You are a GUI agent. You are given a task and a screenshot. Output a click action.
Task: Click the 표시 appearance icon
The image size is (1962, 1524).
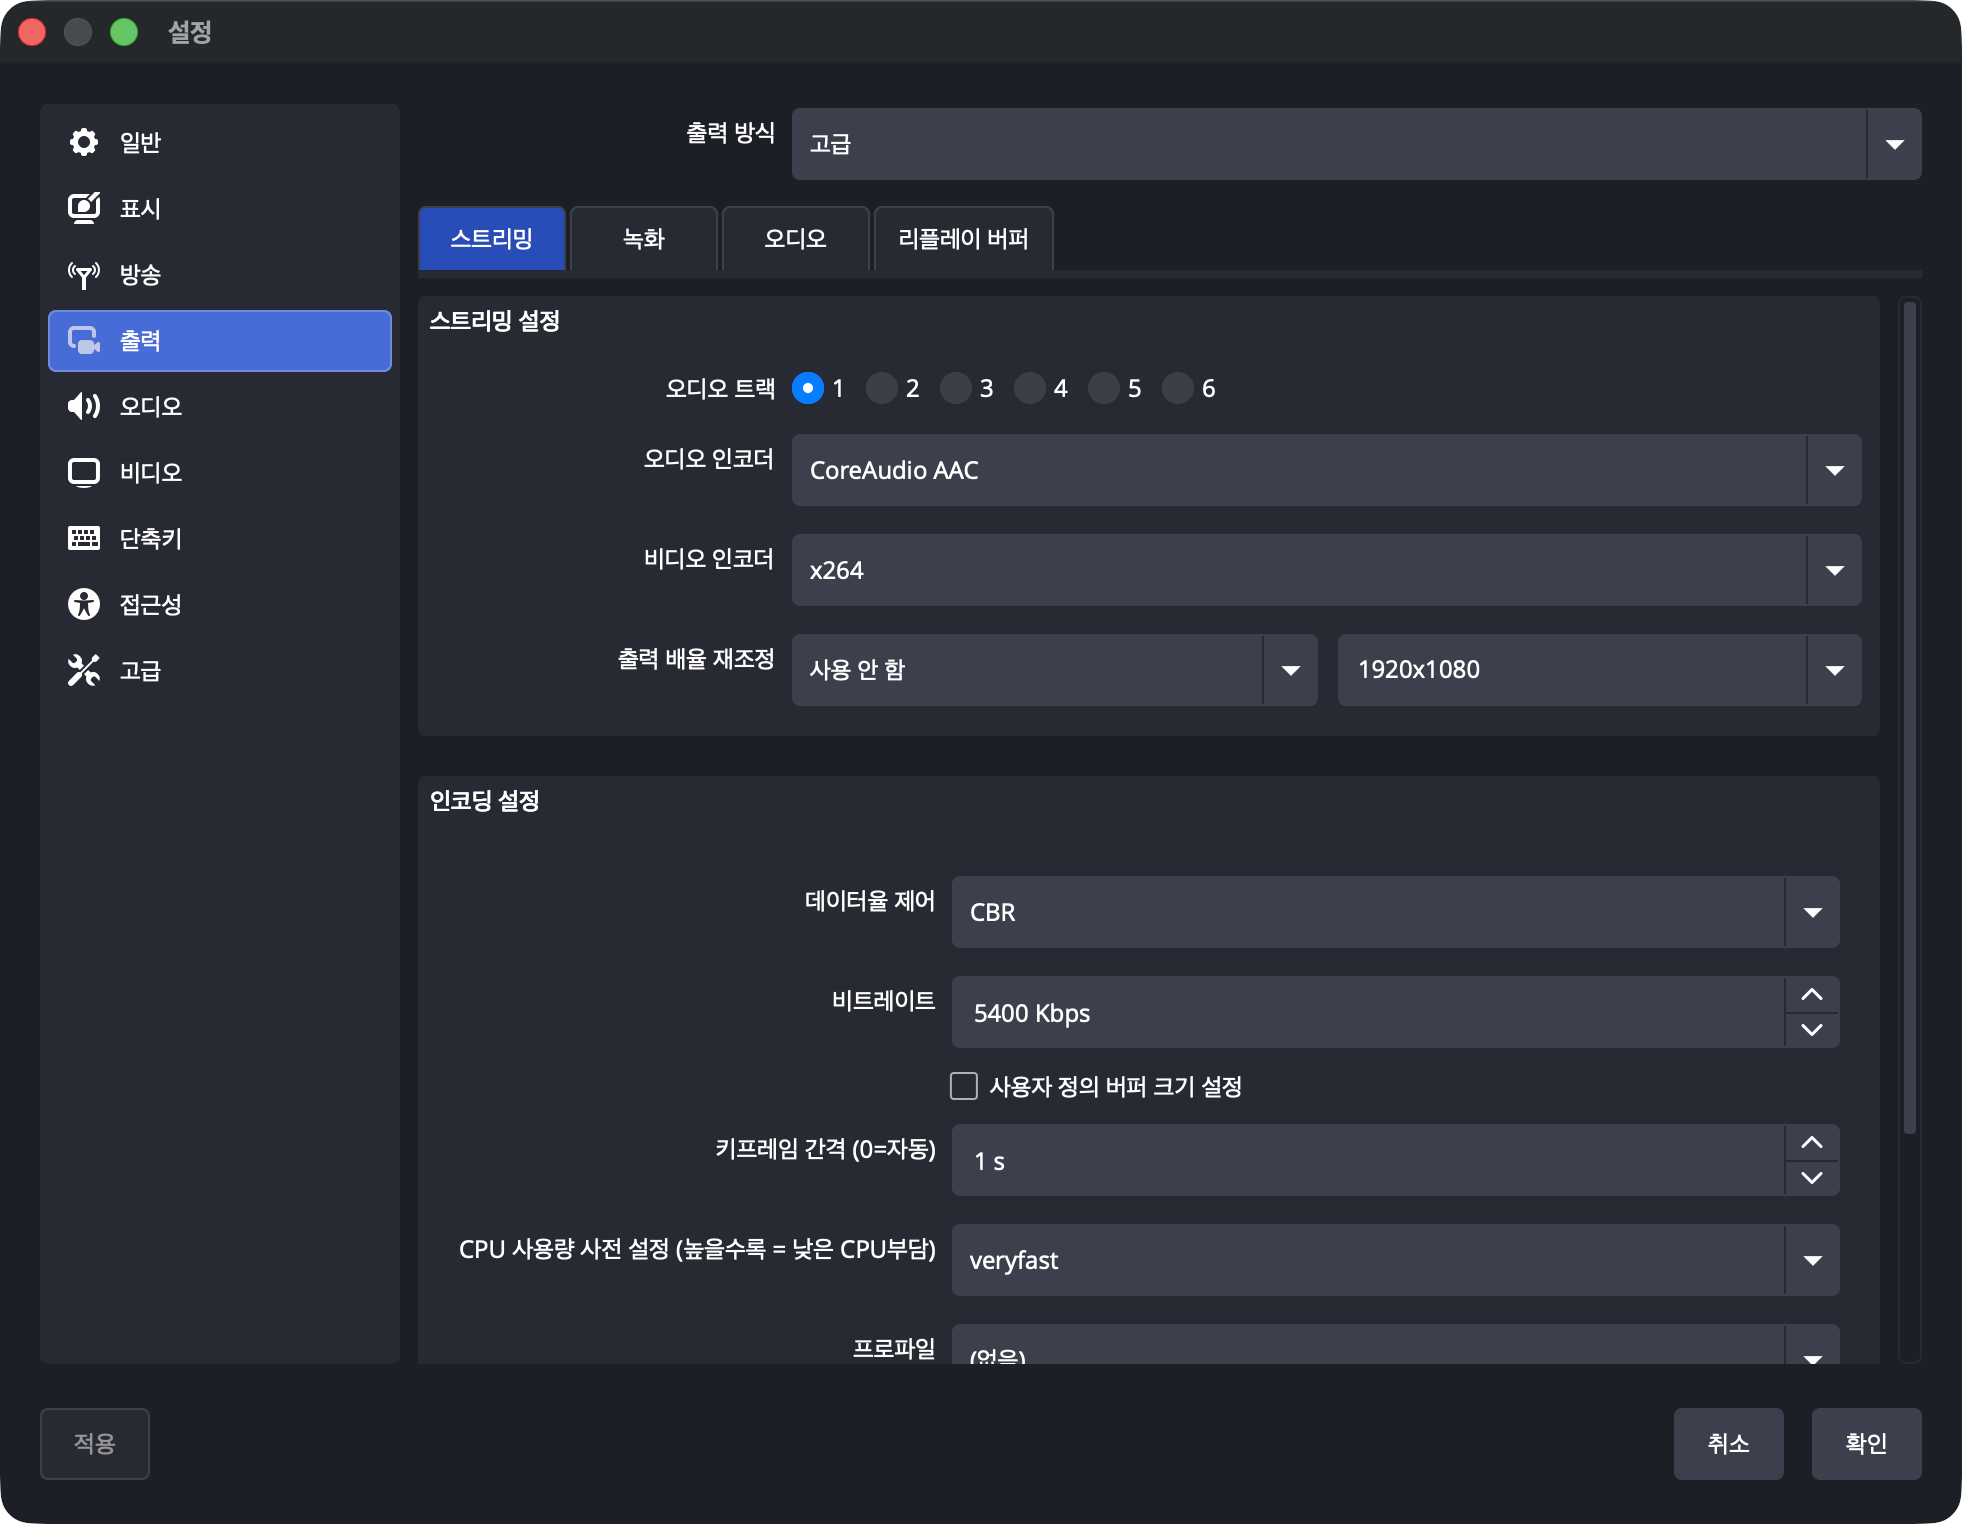tap(84, 208)
